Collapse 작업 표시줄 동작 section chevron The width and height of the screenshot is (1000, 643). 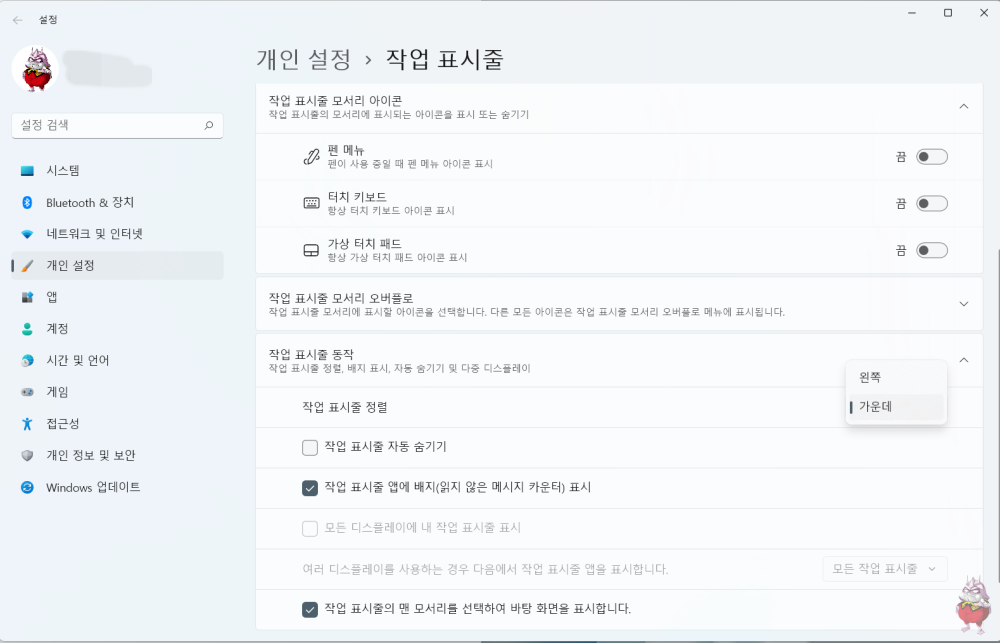click(964, 360)
